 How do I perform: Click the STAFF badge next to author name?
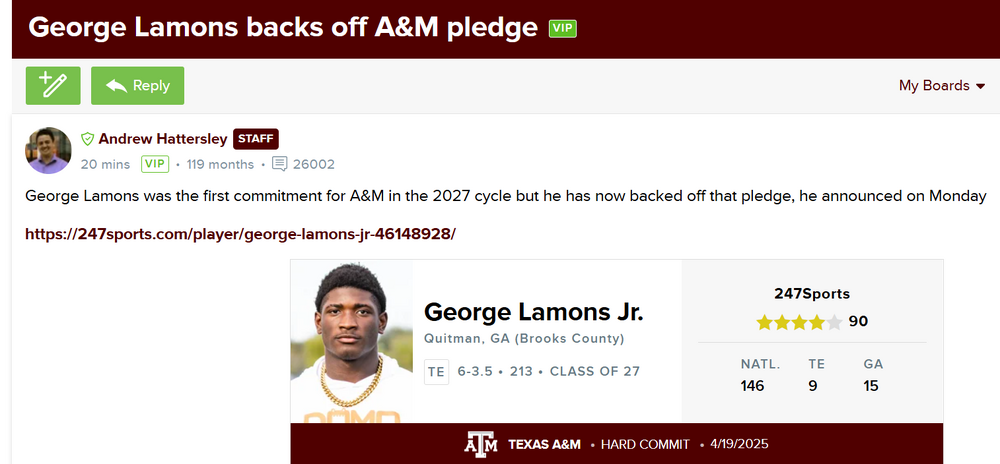(x=255, y=139)
